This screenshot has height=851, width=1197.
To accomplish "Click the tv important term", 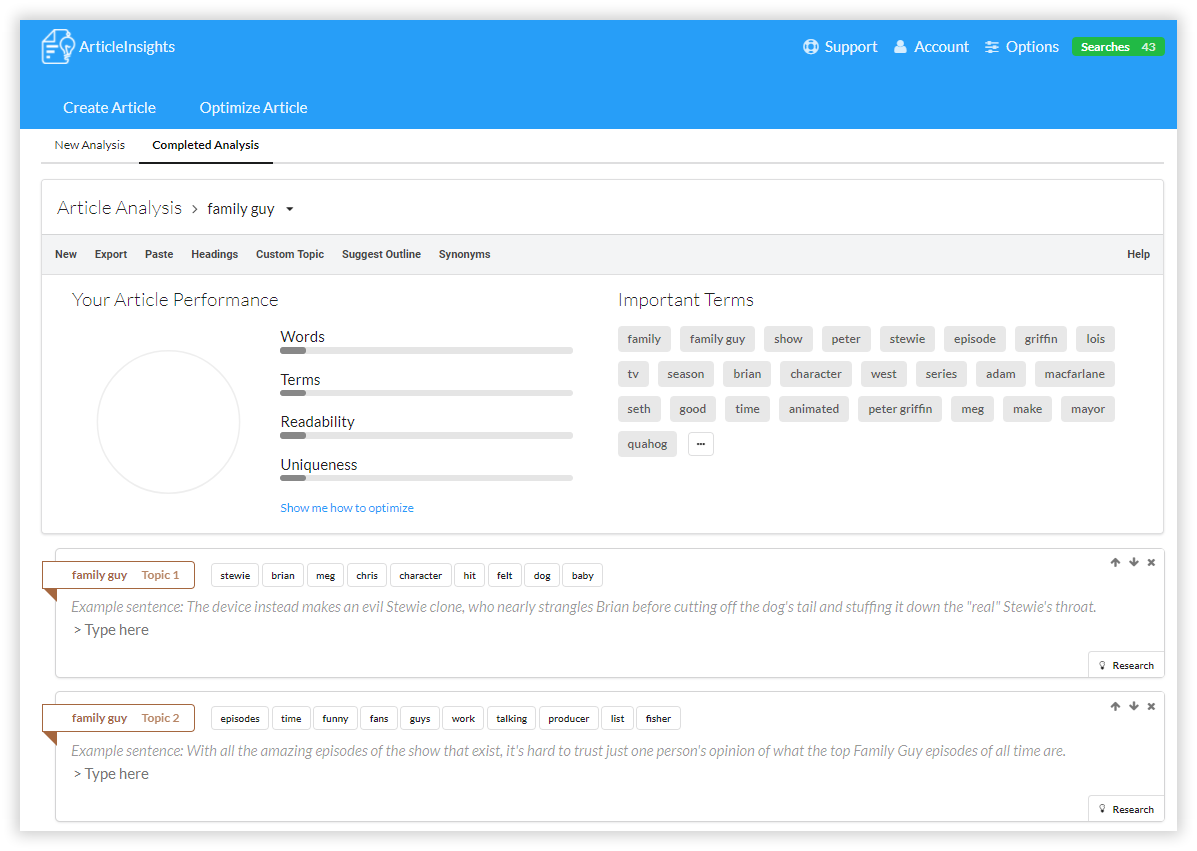I will 633,374.
